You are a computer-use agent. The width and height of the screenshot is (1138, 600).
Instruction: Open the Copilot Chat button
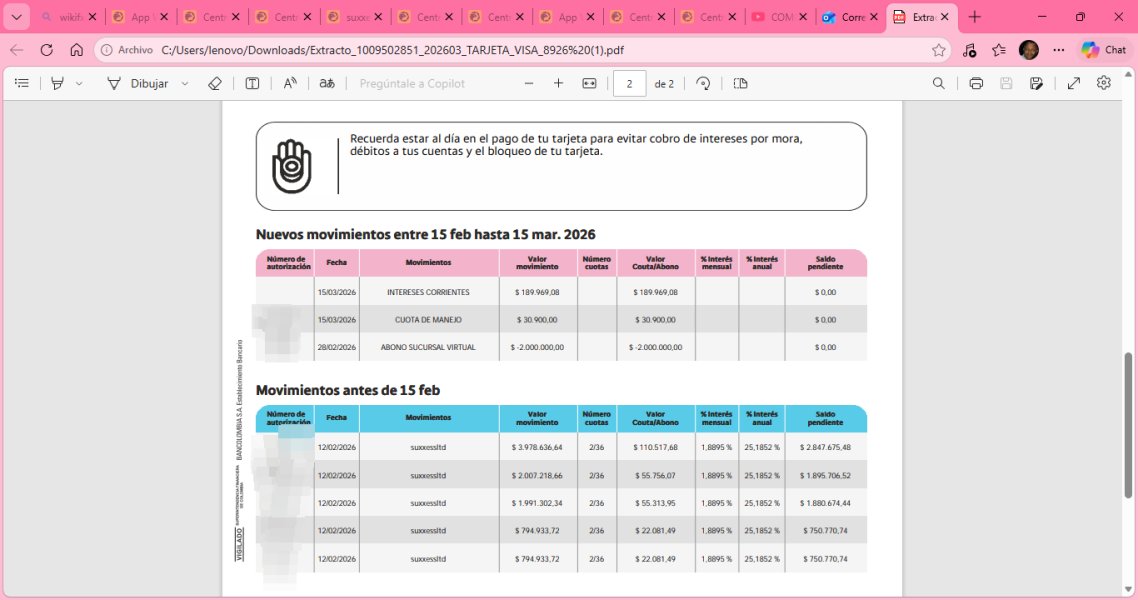click(x=1103, y=50)
